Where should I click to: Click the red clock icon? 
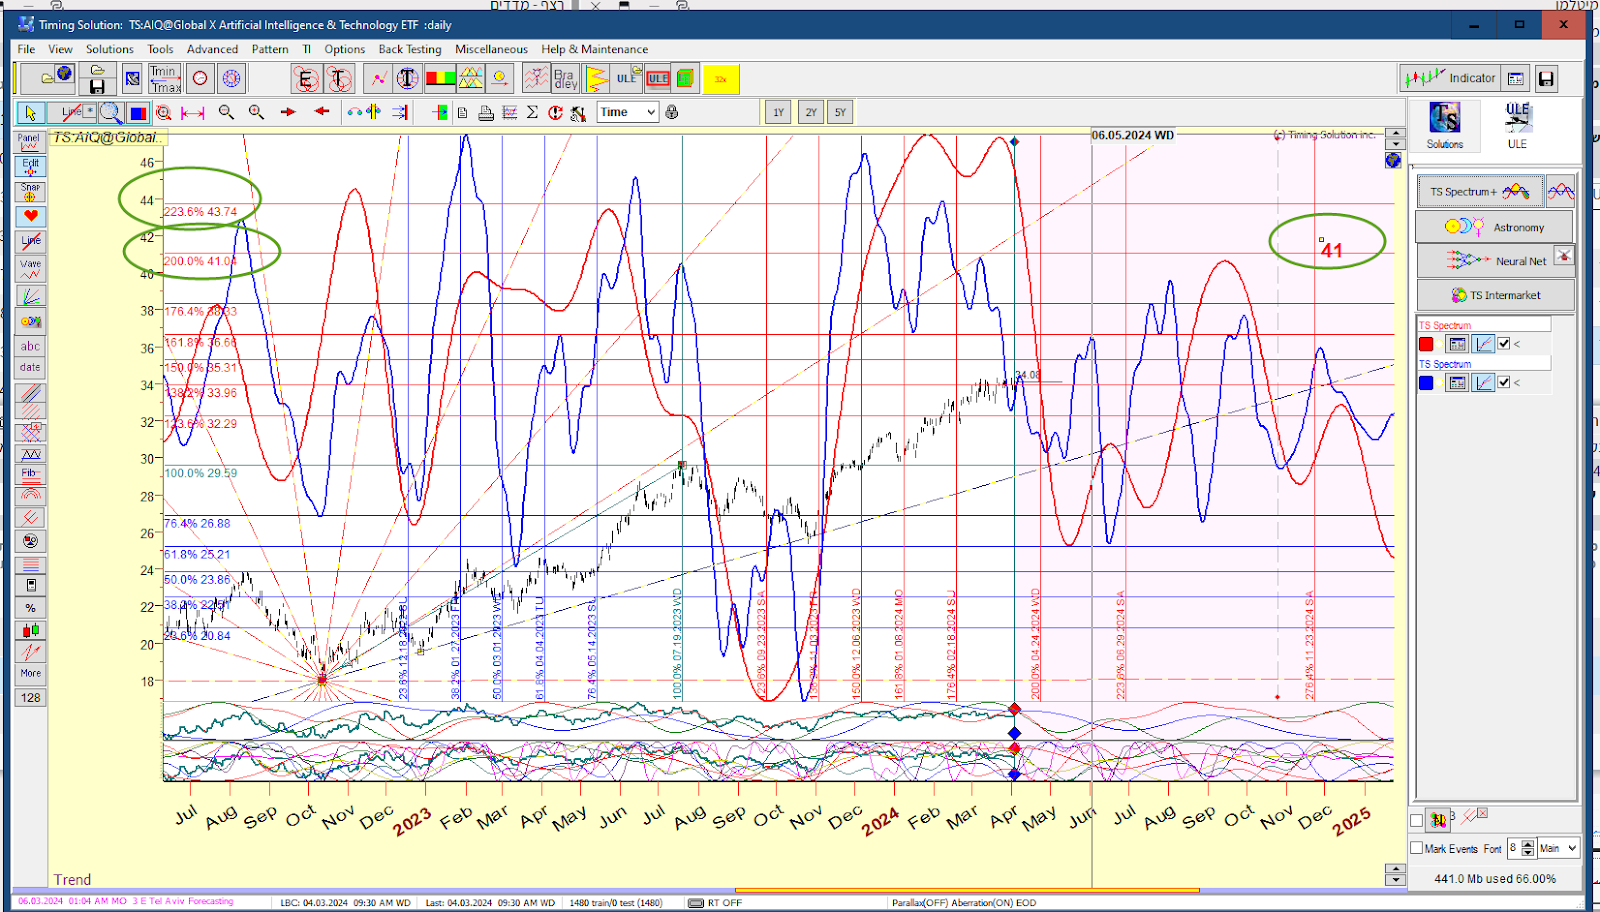pyautogui.click(x=200, y=79)
